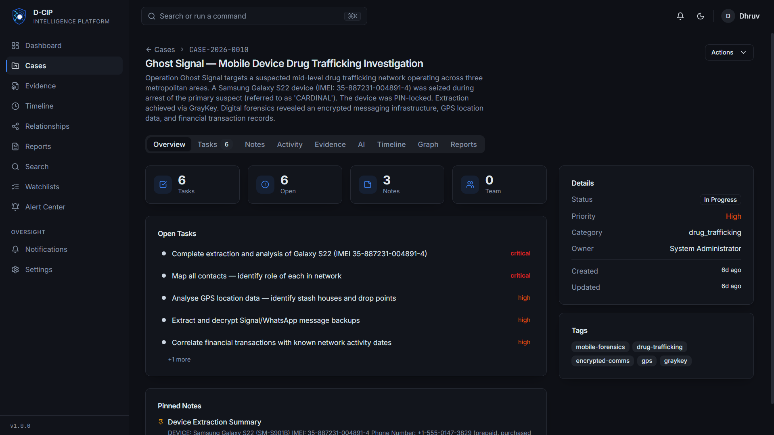The image size is (774, 435).
Task: Click the graykey tag
Action: 675,361
